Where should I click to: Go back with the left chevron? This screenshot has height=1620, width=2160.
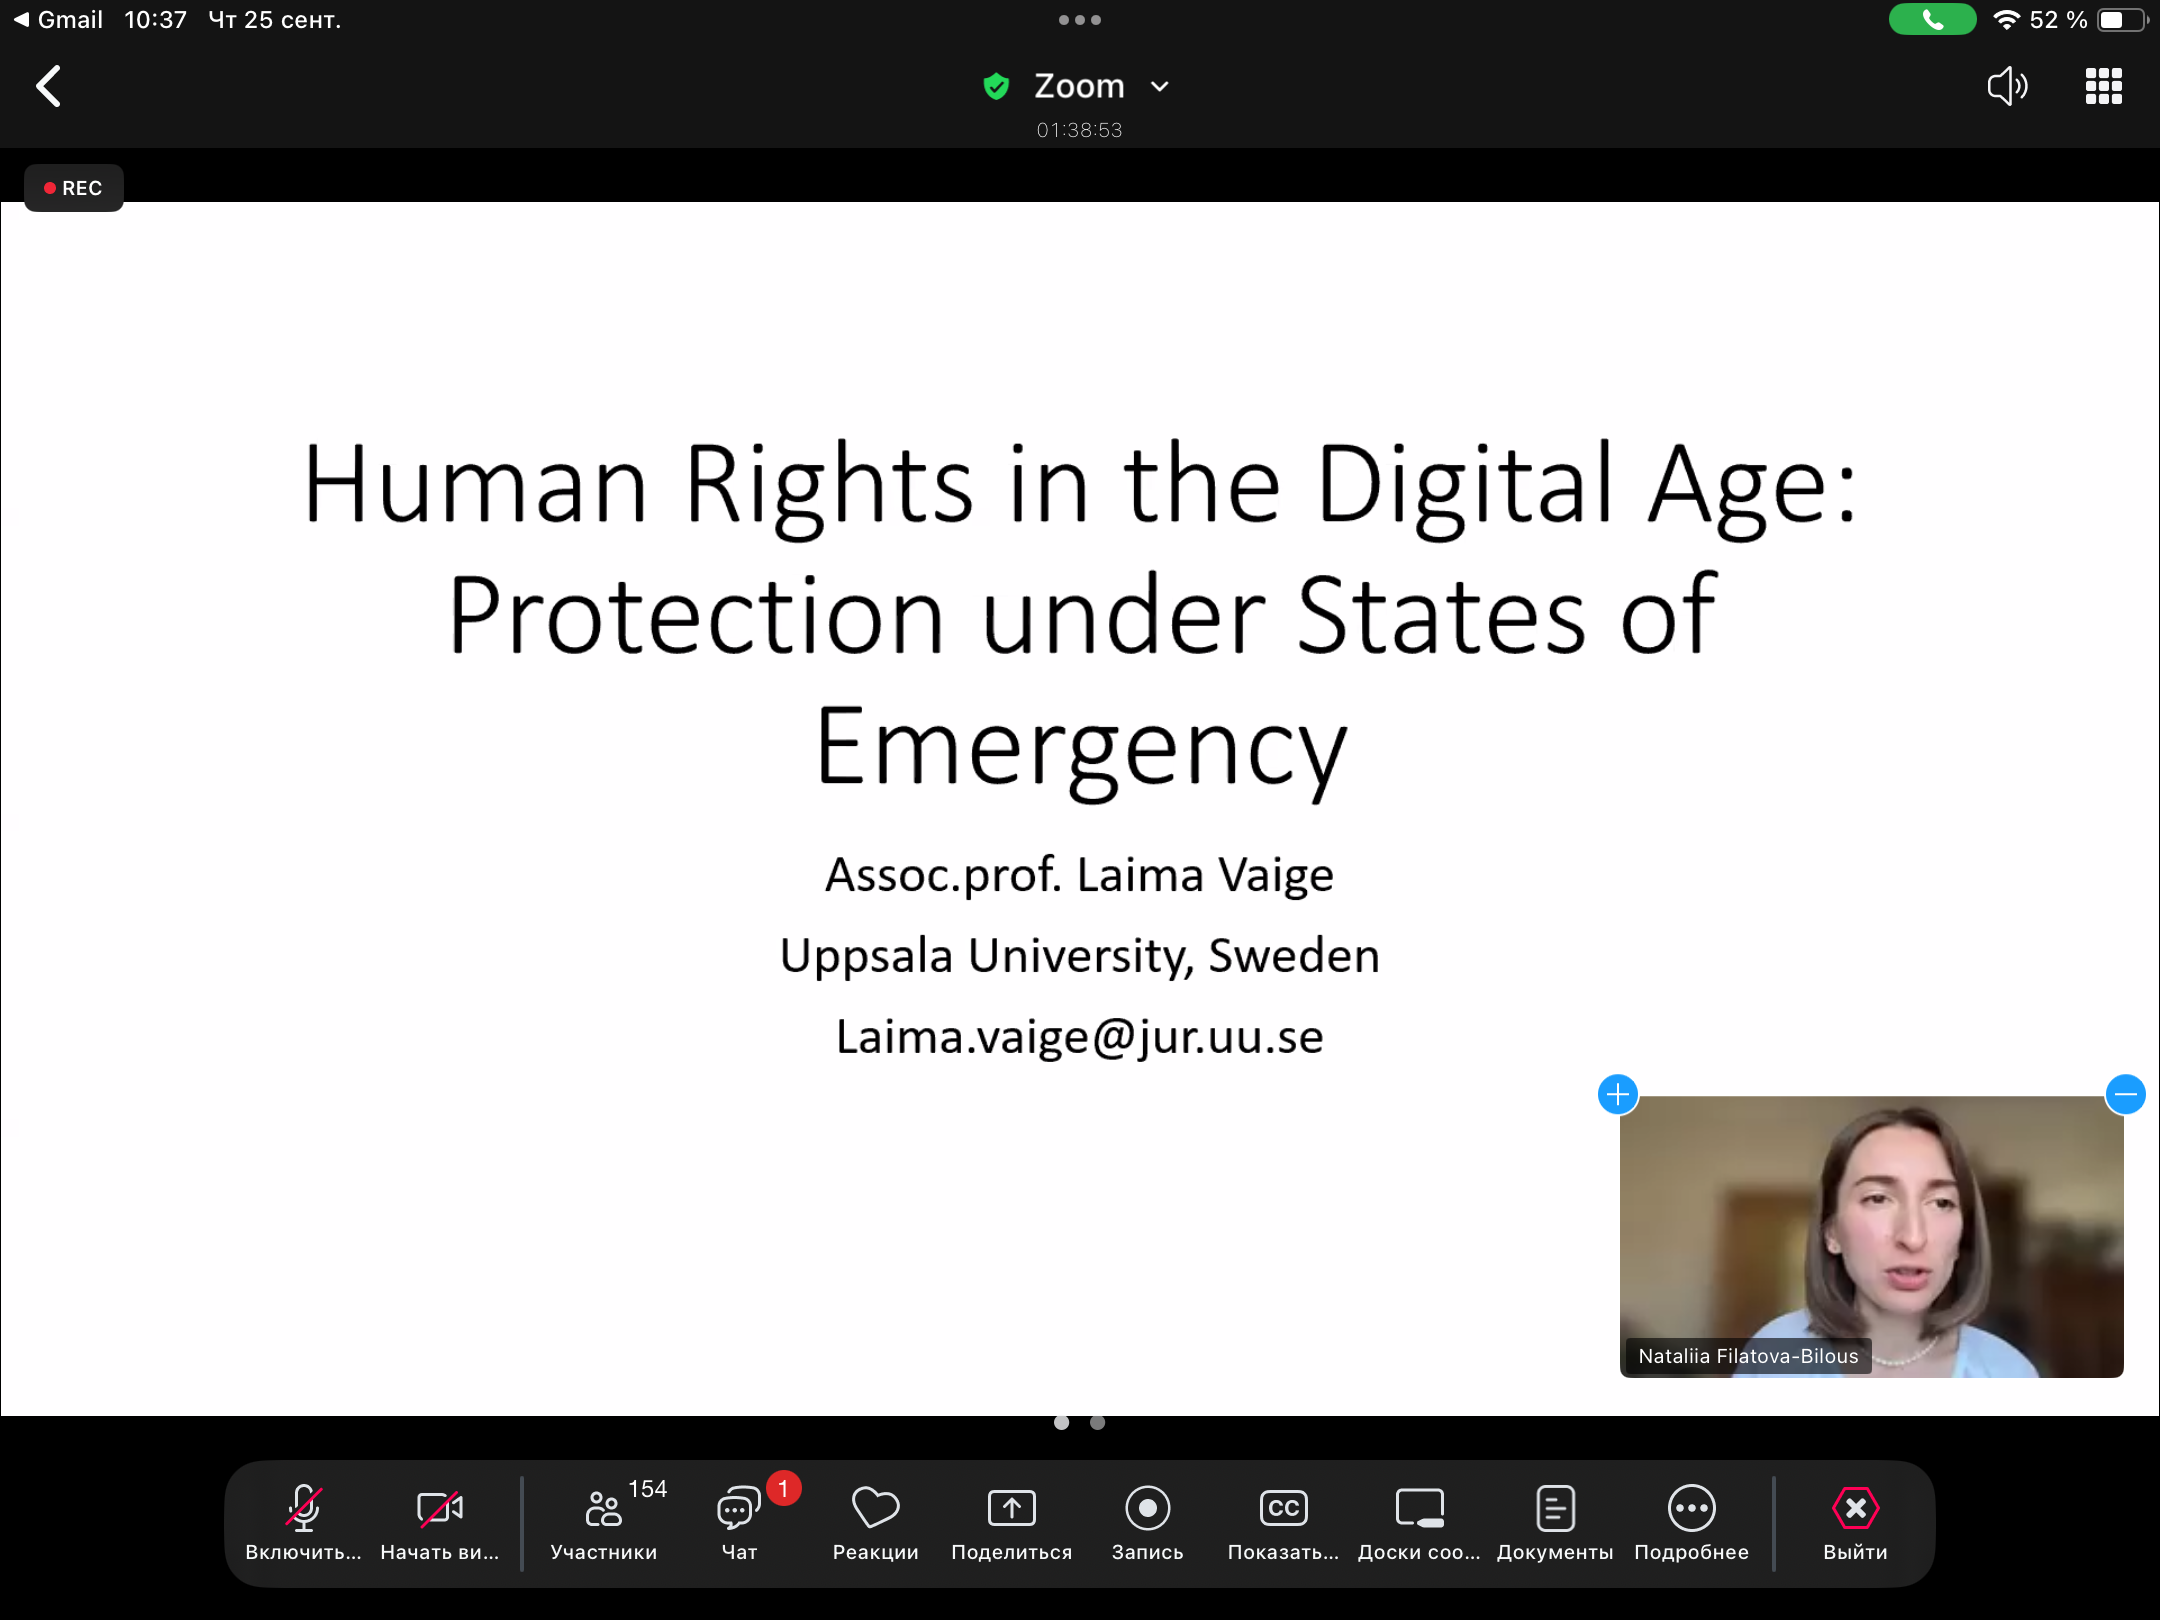[x=48, y=86]
